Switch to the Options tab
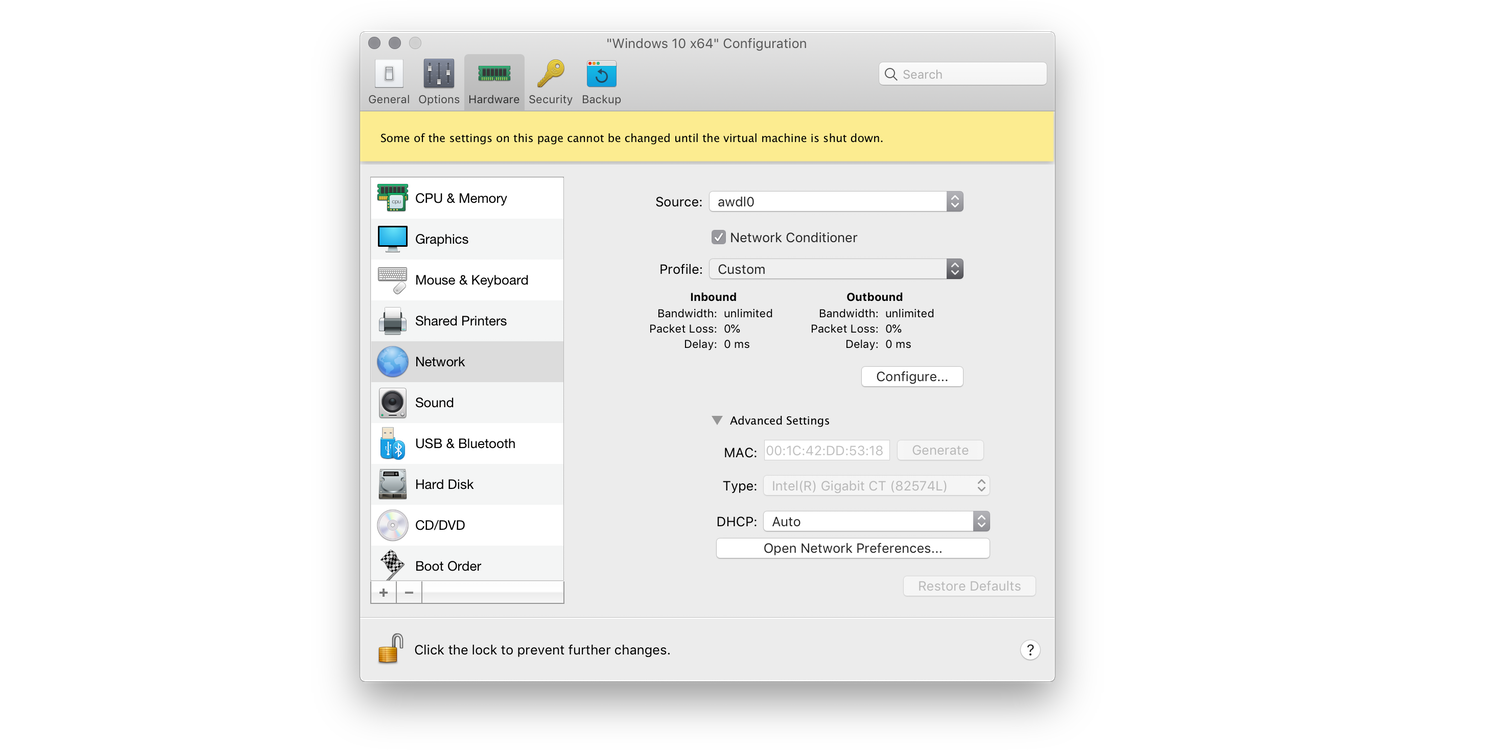 pyautogui.click(x=439, y=81)
